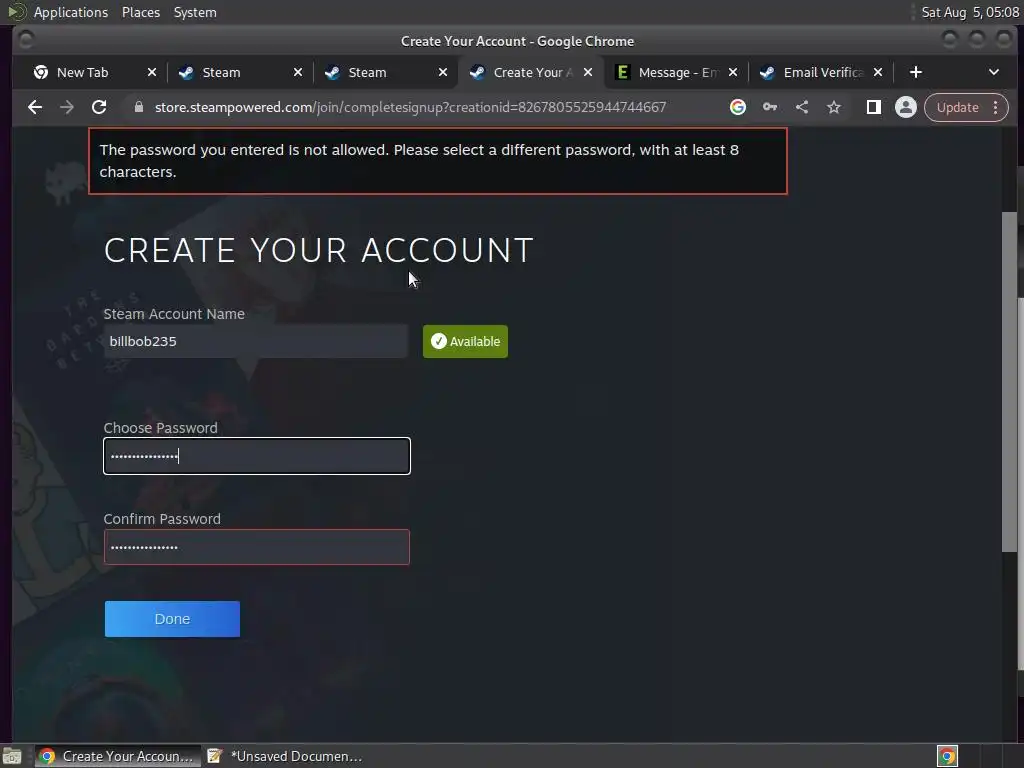Switch to the Message - Em tab
Screen dimensions: 1024x768
coord(677,72)
